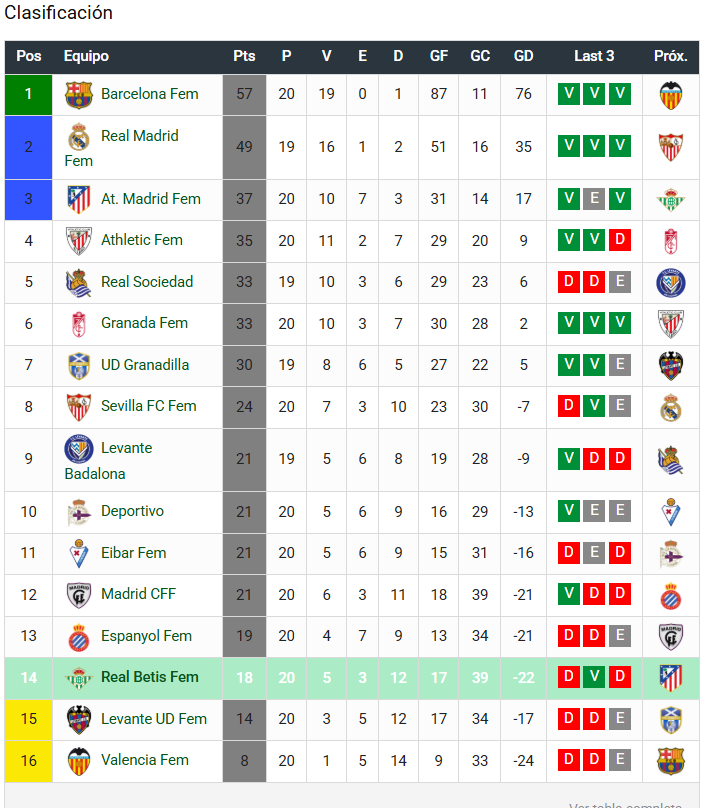Click the UD Granadilla team crest
Image resolution: width=709 pixels, height=808 pixels.
point(79,366)
